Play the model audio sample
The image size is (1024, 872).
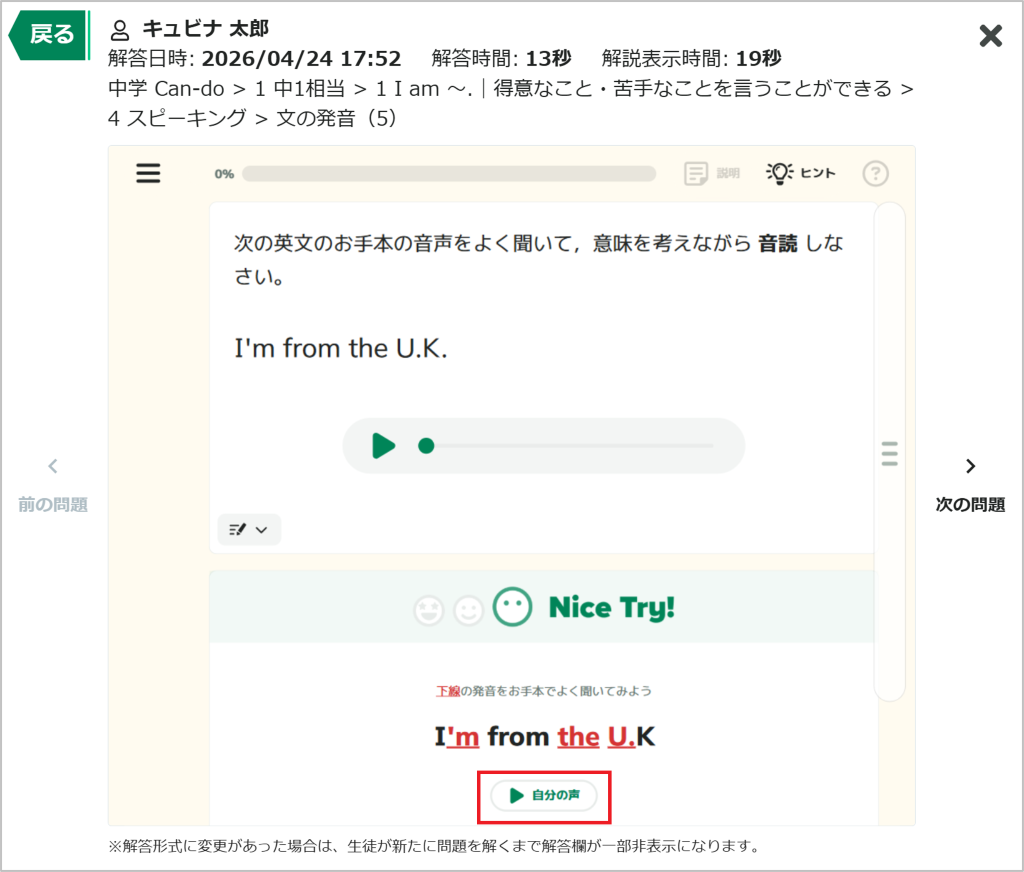383,445
